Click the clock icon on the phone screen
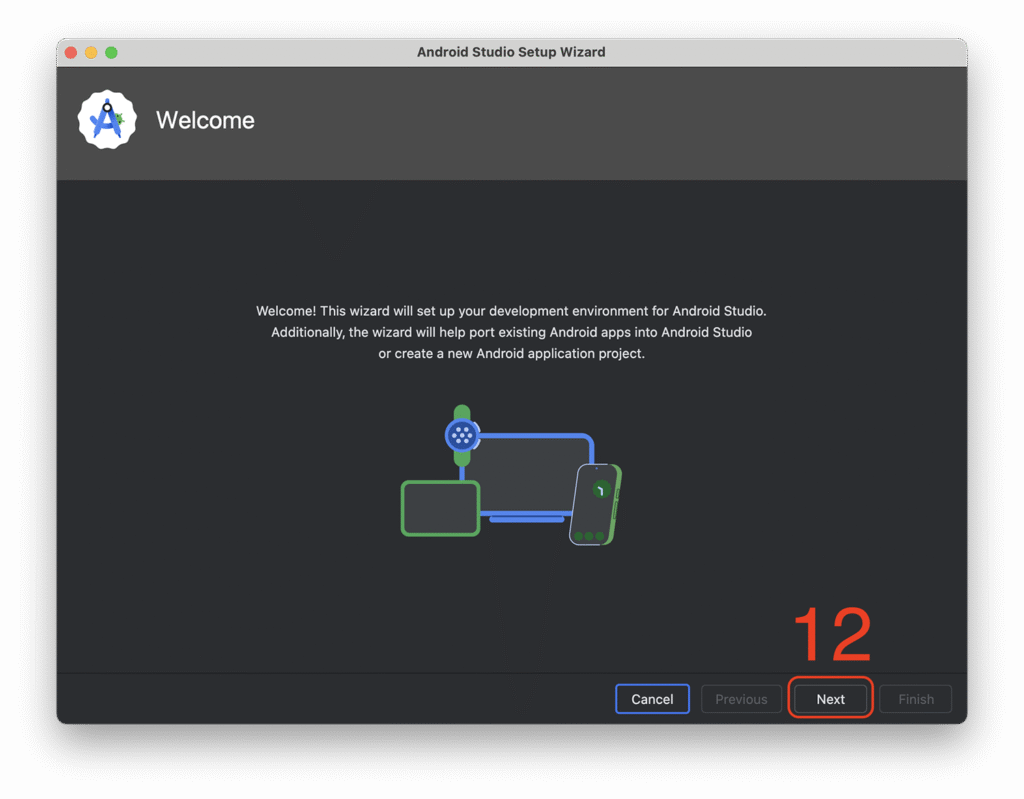 point(601,490)
